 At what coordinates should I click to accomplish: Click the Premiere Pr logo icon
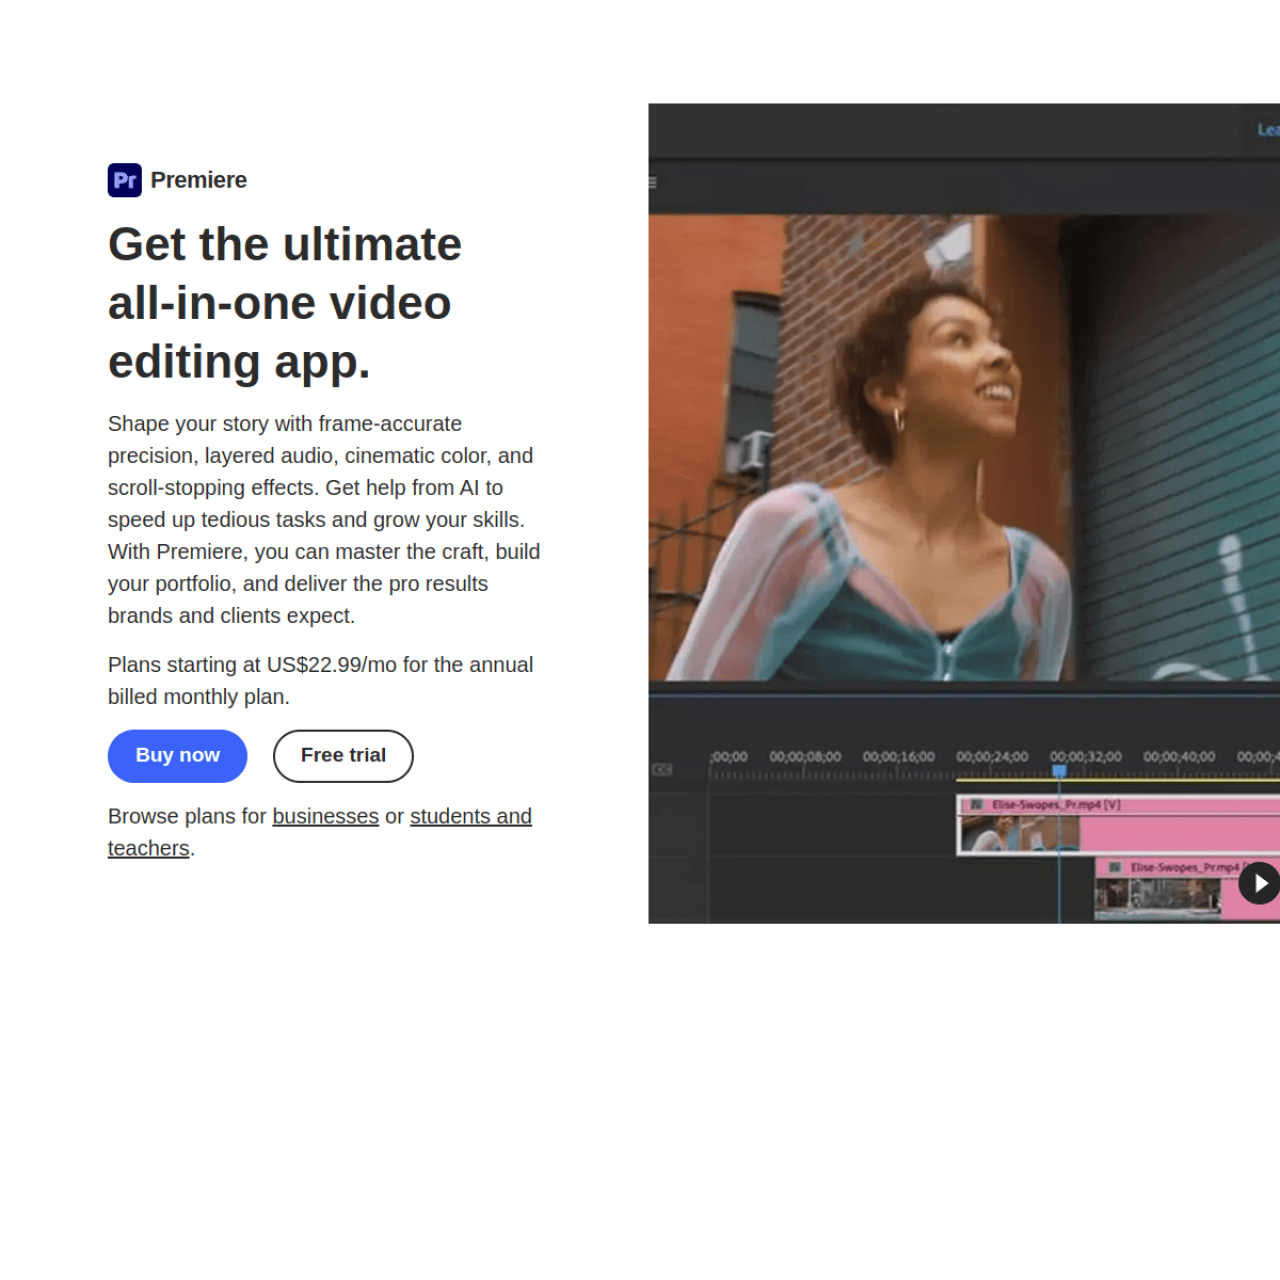[x=125, y=180]
